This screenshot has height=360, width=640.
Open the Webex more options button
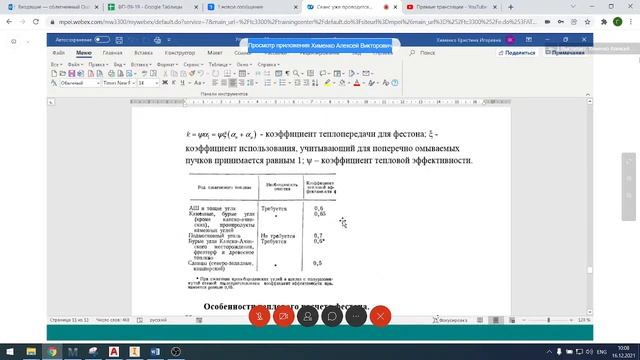pyautogui.click(x=356, y=316)
